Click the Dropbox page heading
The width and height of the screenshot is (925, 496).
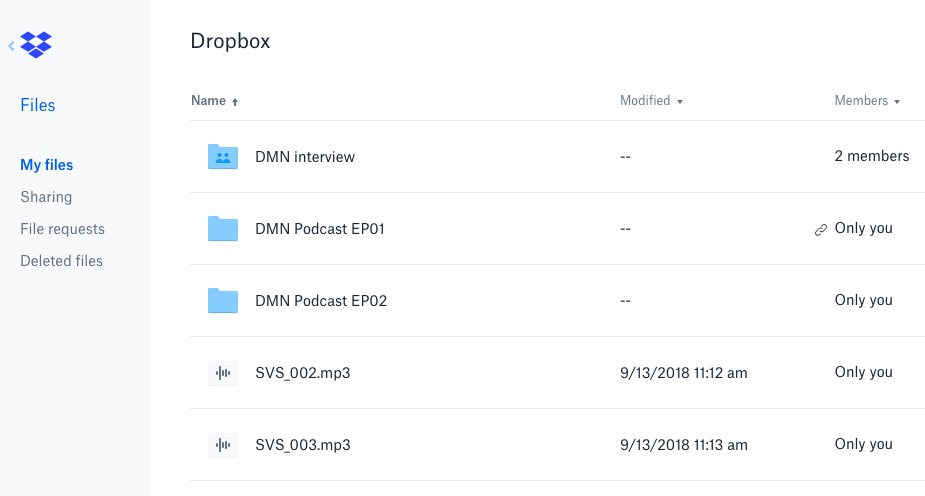[x=230, y=41]
